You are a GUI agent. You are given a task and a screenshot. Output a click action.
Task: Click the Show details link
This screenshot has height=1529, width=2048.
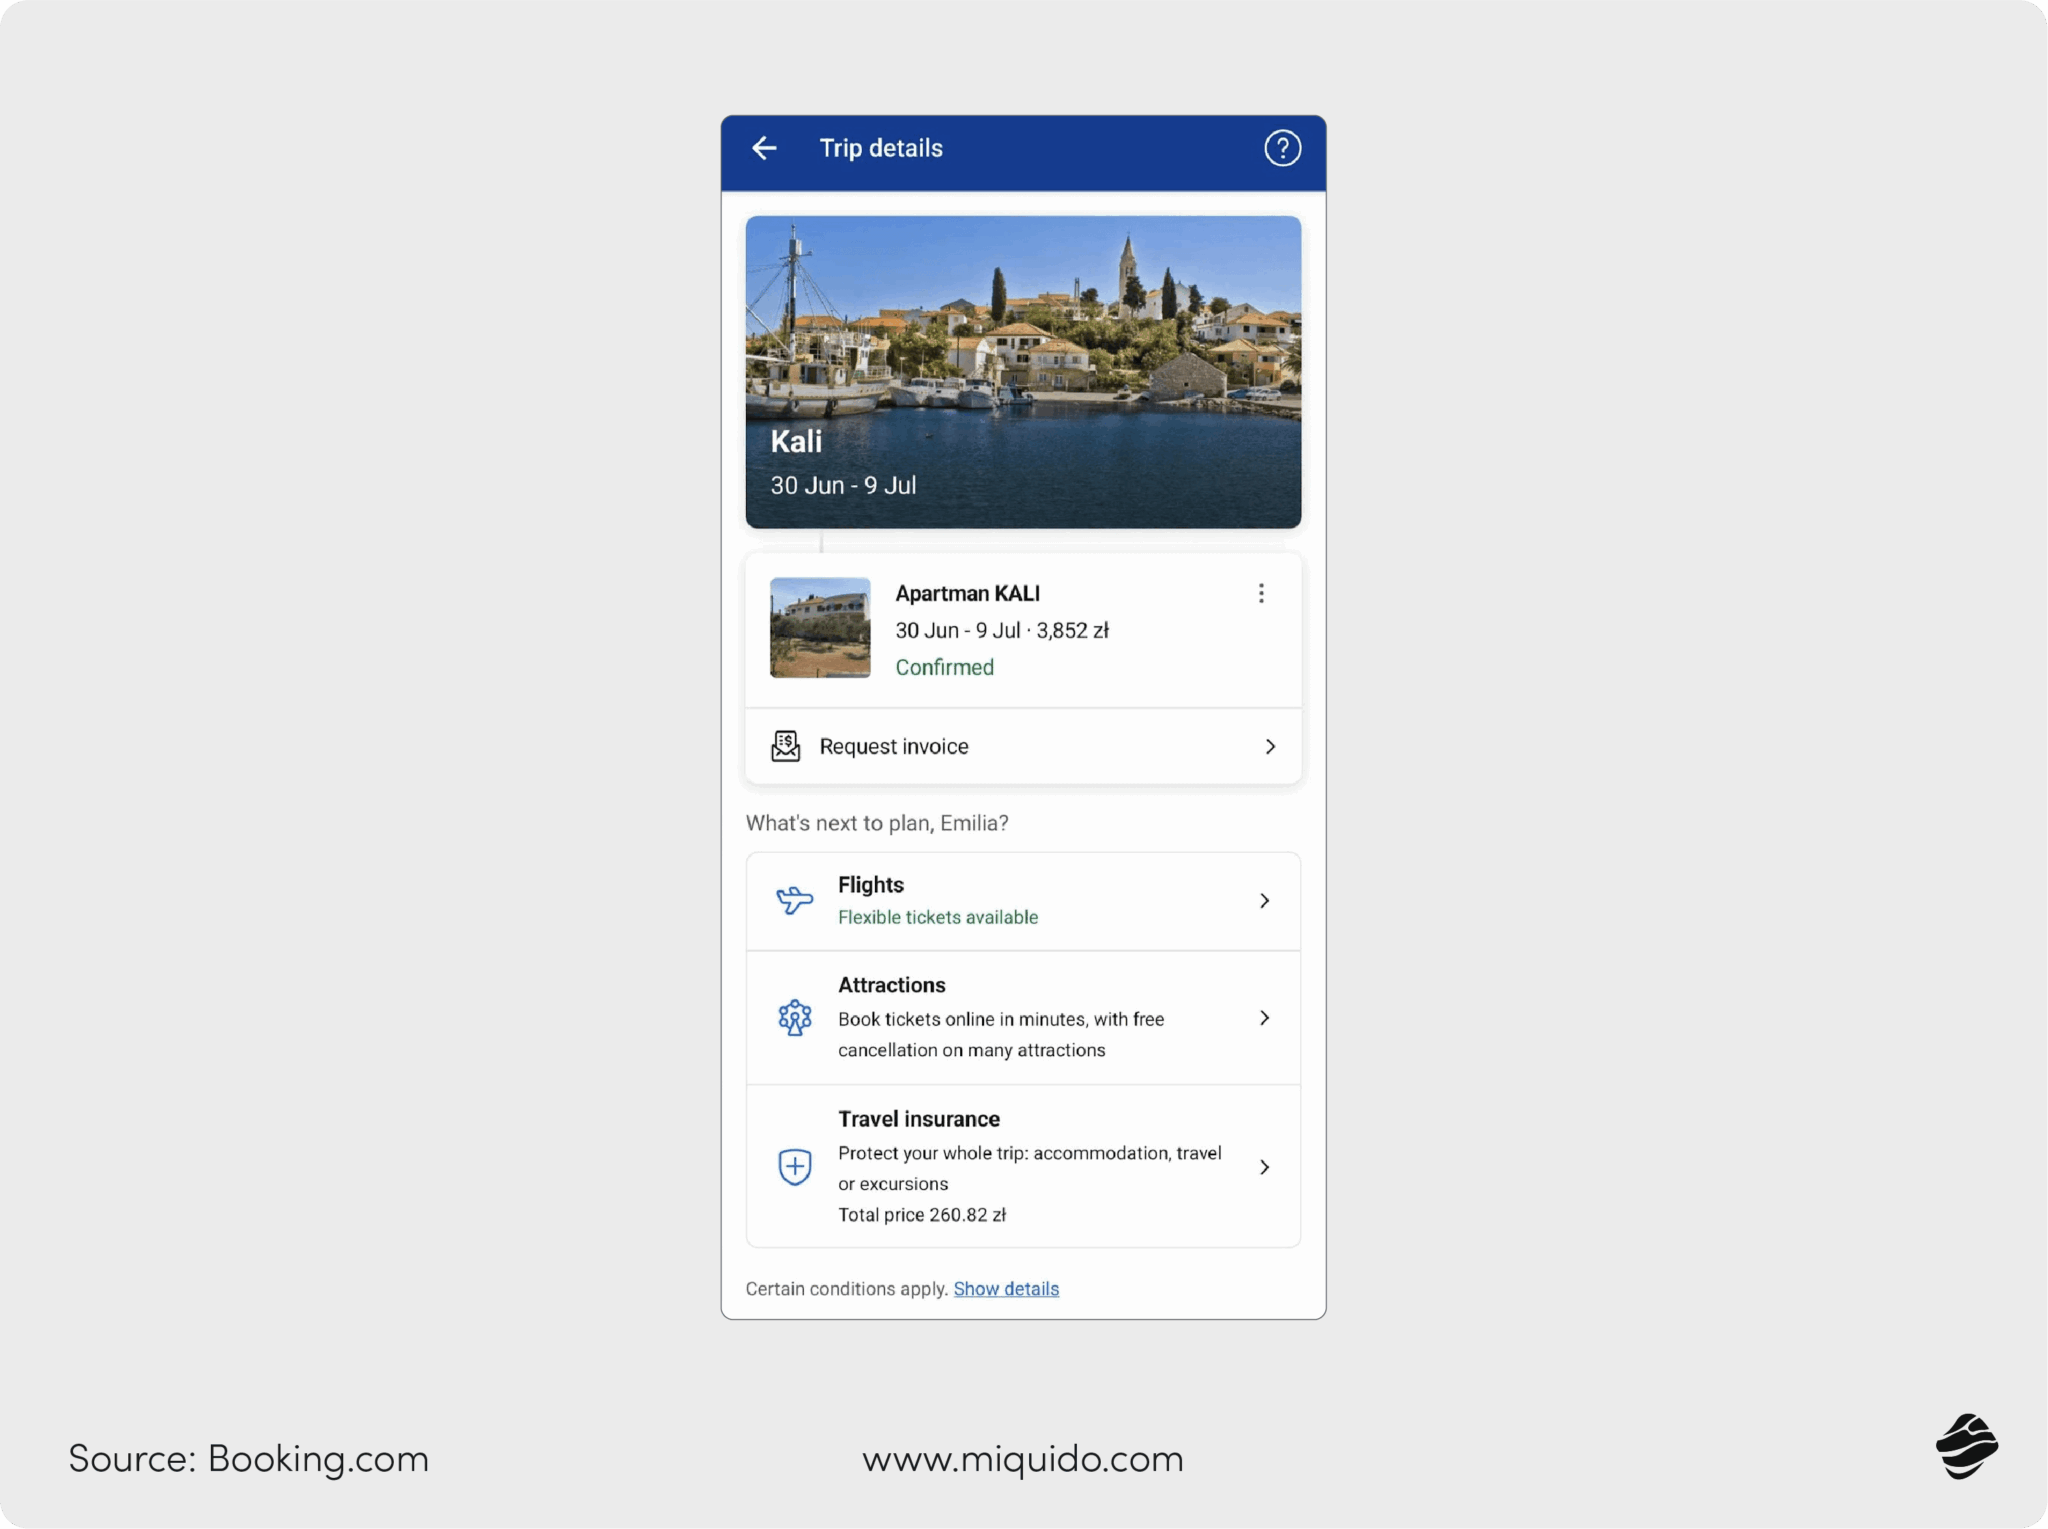1005,1289
